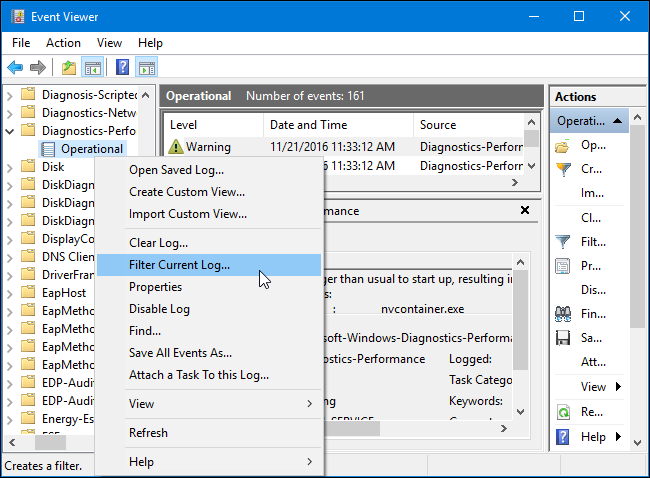Choose Properties from context menu
Viewport: 650px width, 478px height.
coord(209,287)
